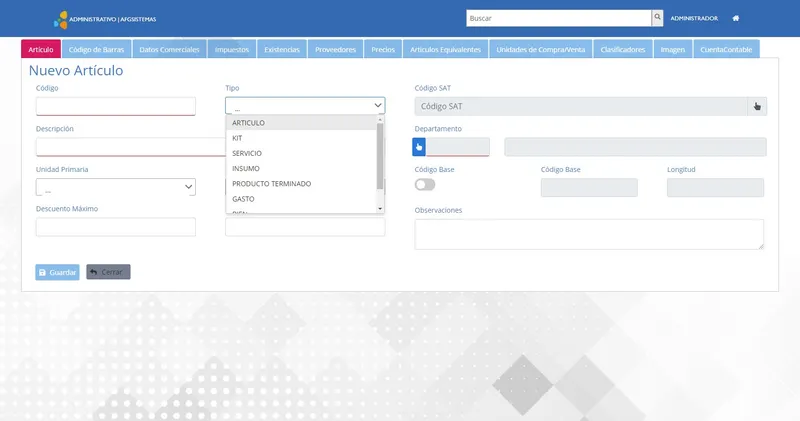Viewport: 800px width, 421px height.
Task: Click the ADMINISTRADOR user link
Action: coord(694,18)
